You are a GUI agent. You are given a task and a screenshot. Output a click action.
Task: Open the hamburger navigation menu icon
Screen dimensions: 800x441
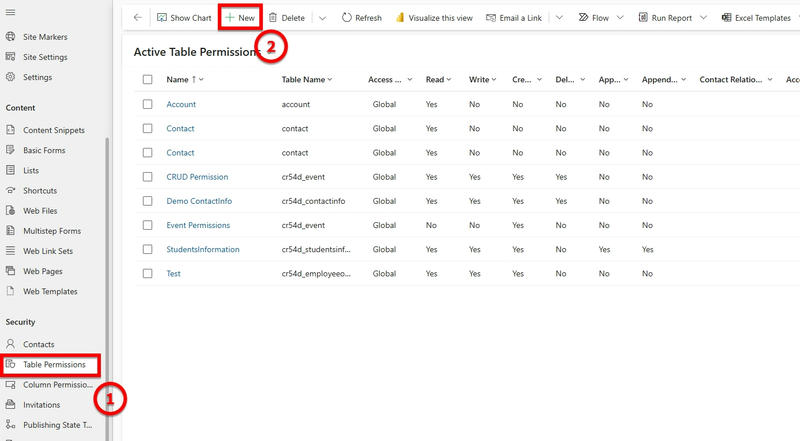coord(10,12)
